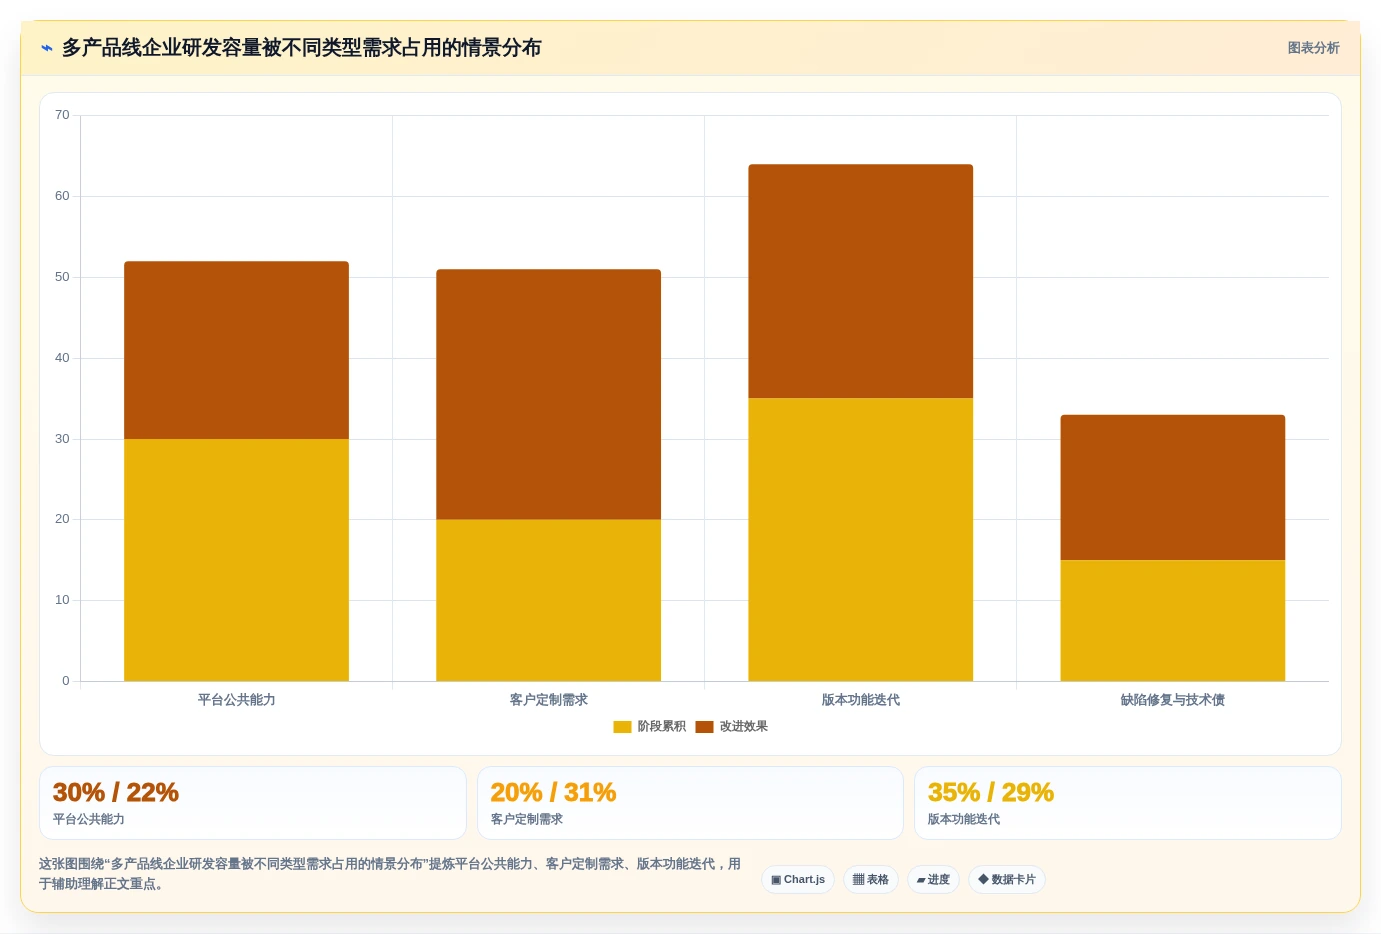Click the 客户定制需求 caption under 20% / 31%
1381x934 pixels.
click(527, 819)
